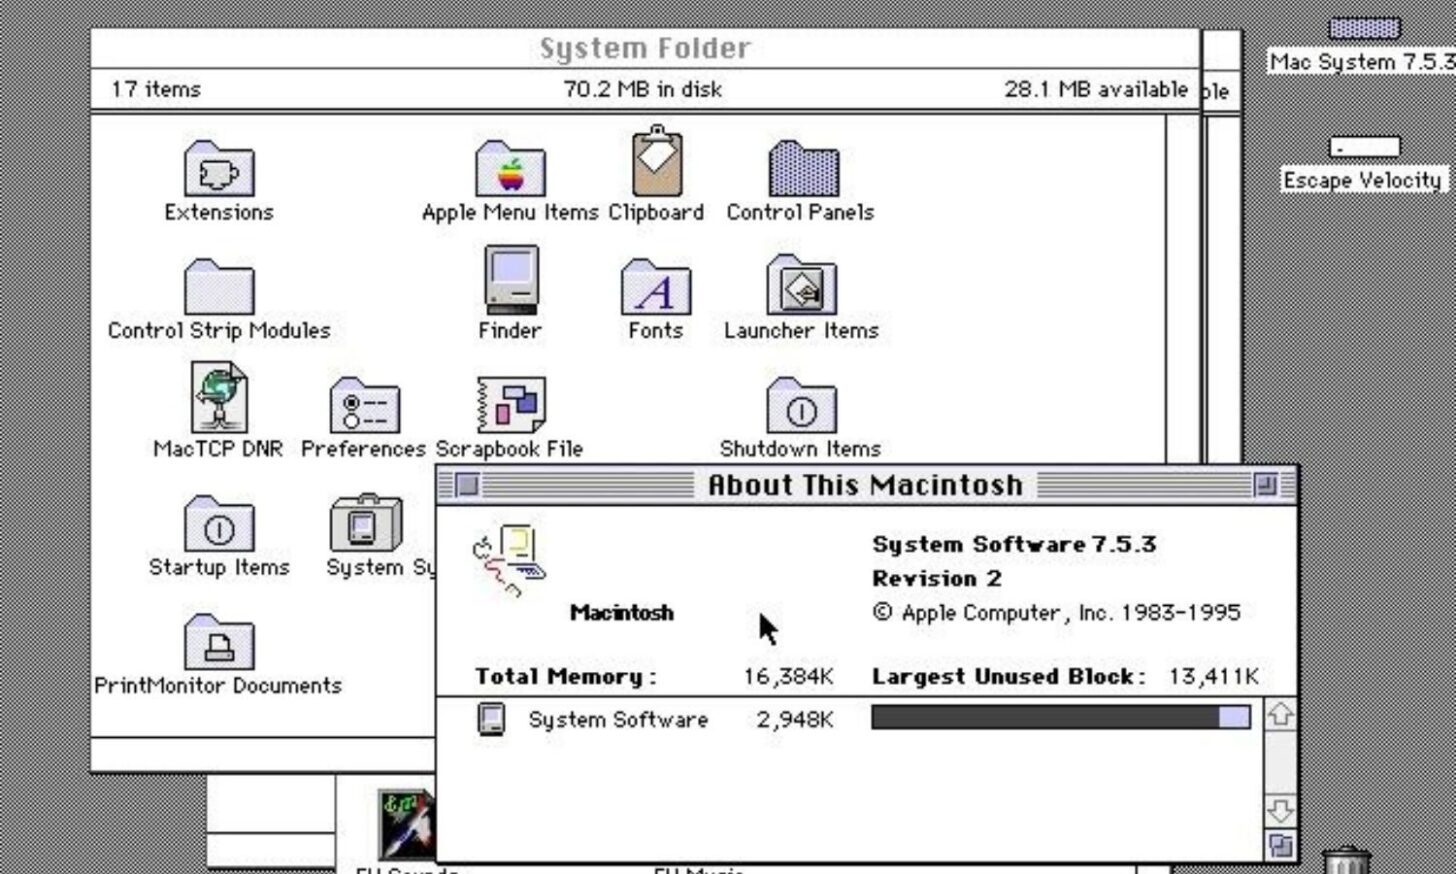Click the scroll down arrow in About window
Image resolution: width=1456 pixels, height=874 pixels.
[x=1280, y=809]
